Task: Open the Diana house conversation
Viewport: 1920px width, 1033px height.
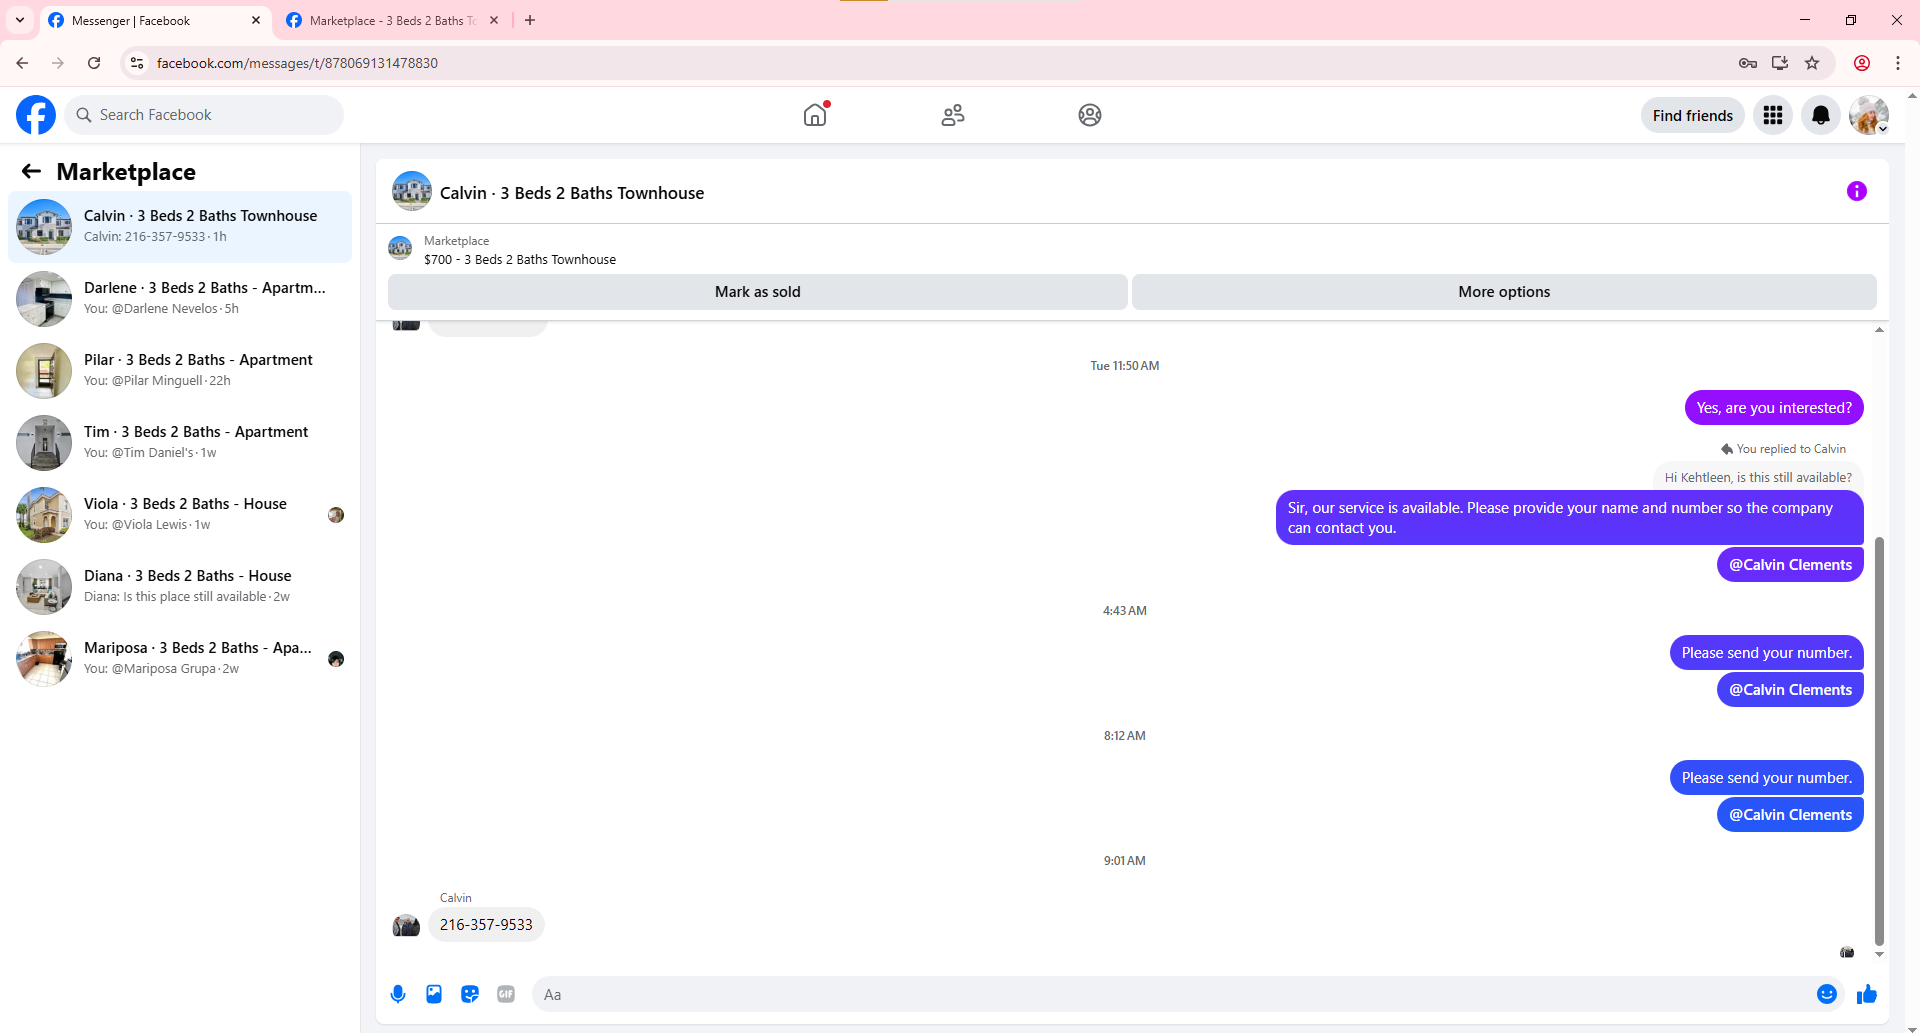Action: pyautogui.click(x=180, y=587)
